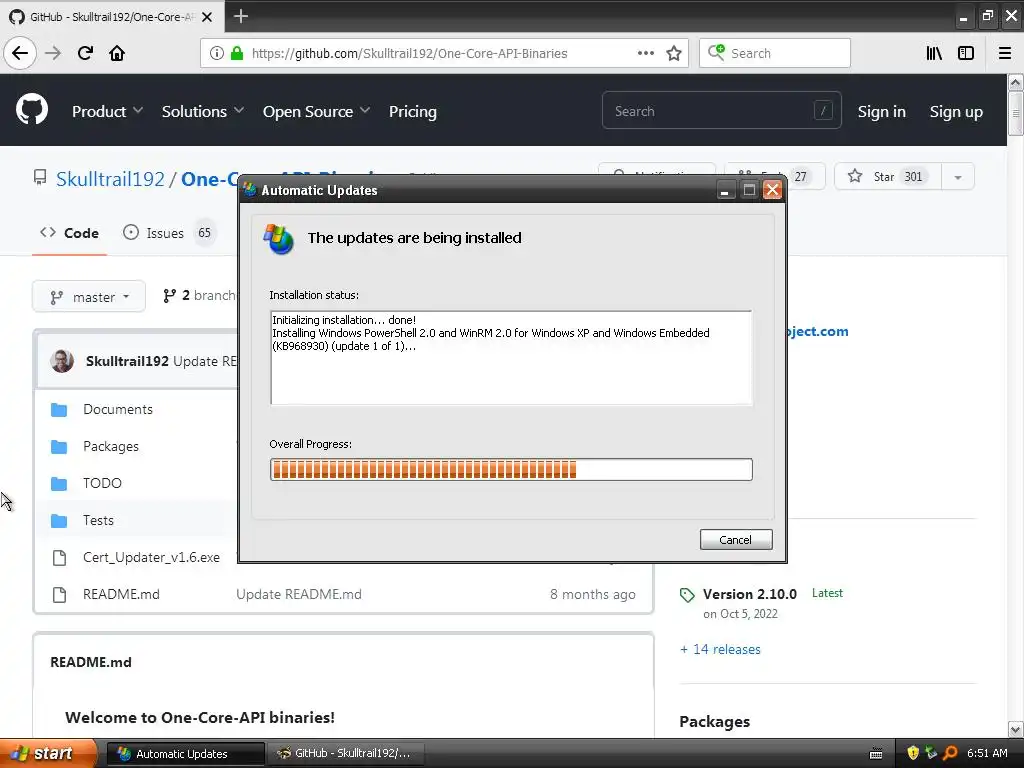Expand the Open Source dropdown
This screenshot has width=1024, height=768.
click(316, 112)
